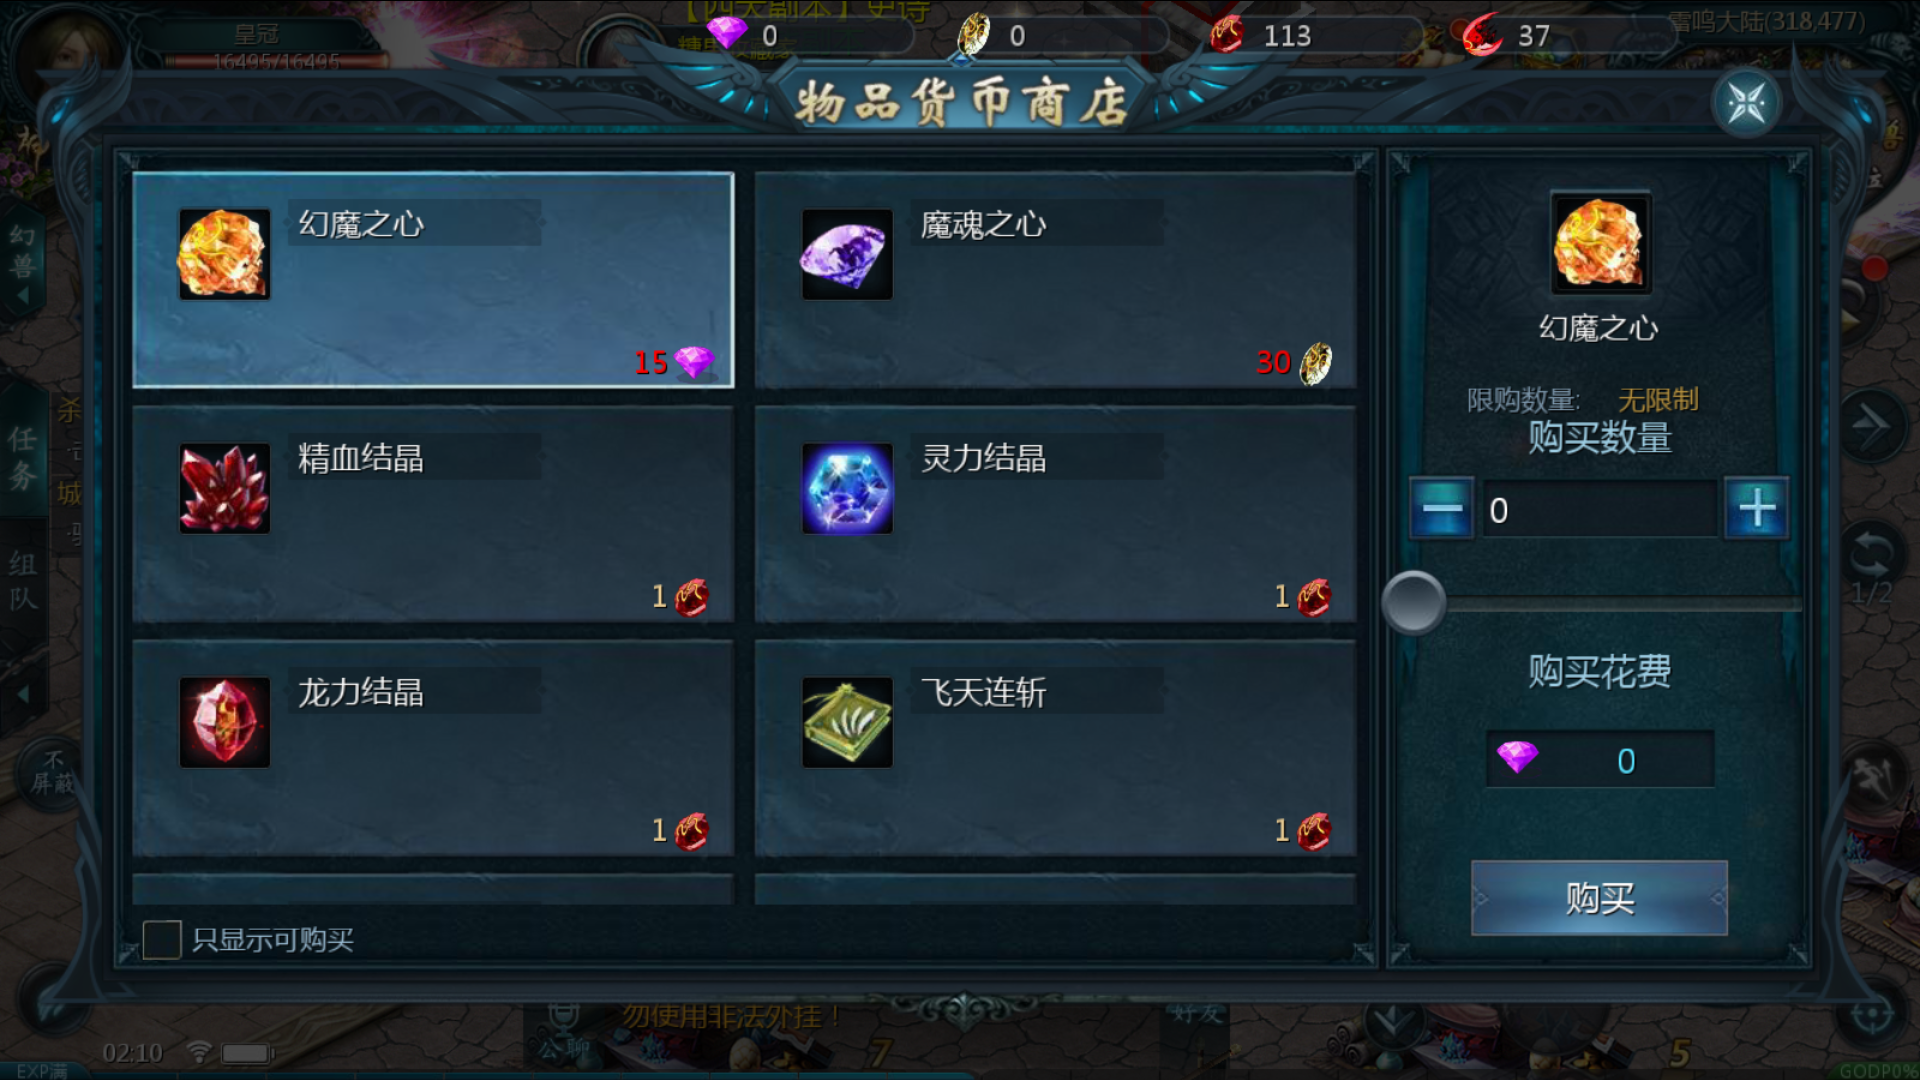Expand the 幻兽 side panel arrow
The height and width of the screenshot is (1080, 1920).
coord(22,296)
